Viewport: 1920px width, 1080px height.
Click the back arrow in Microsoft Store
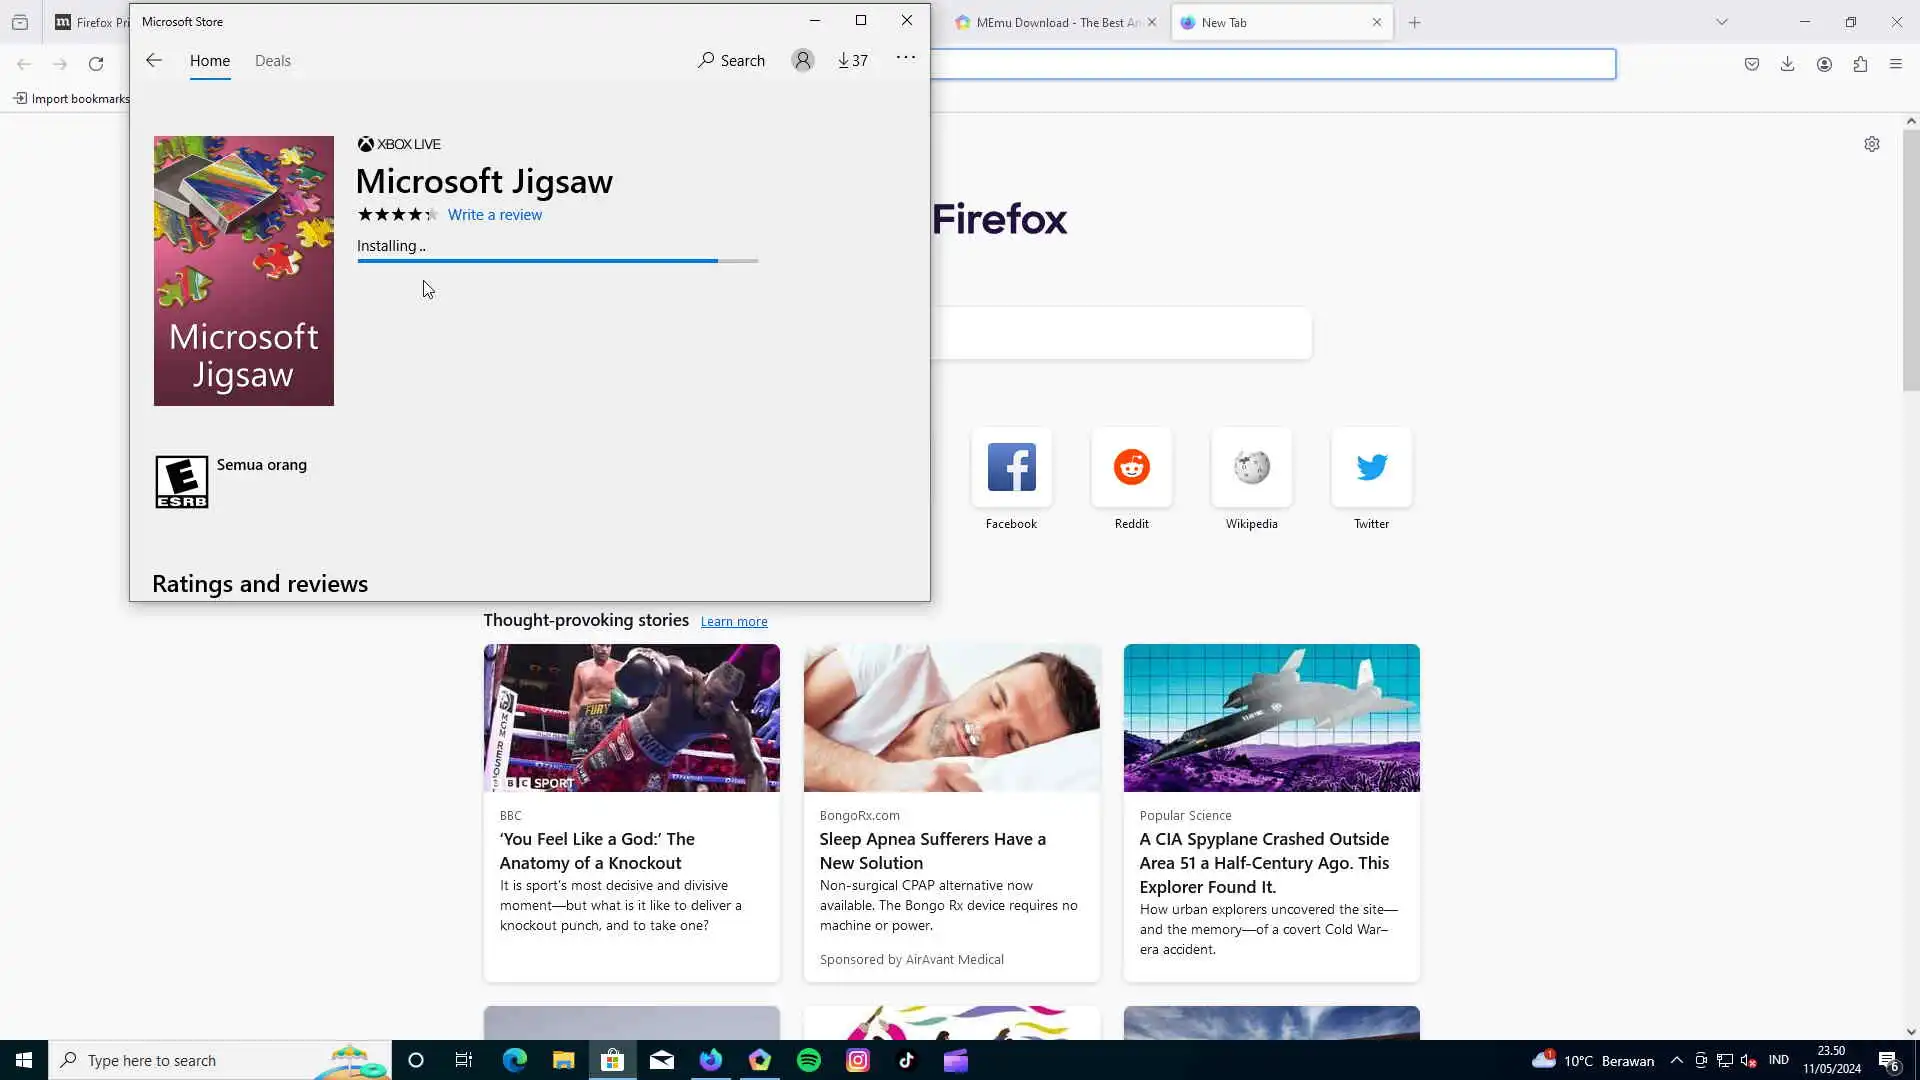153,60
